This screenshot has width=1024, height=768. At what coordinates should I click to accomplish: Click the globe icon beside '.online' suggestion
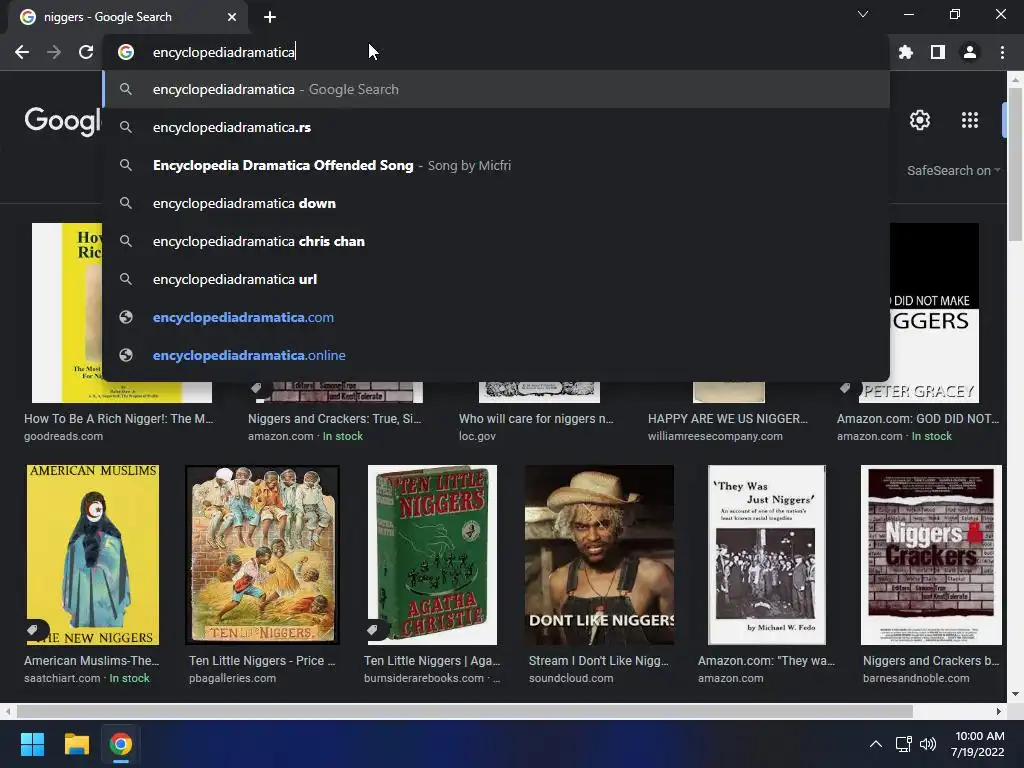tap(126, 355)
